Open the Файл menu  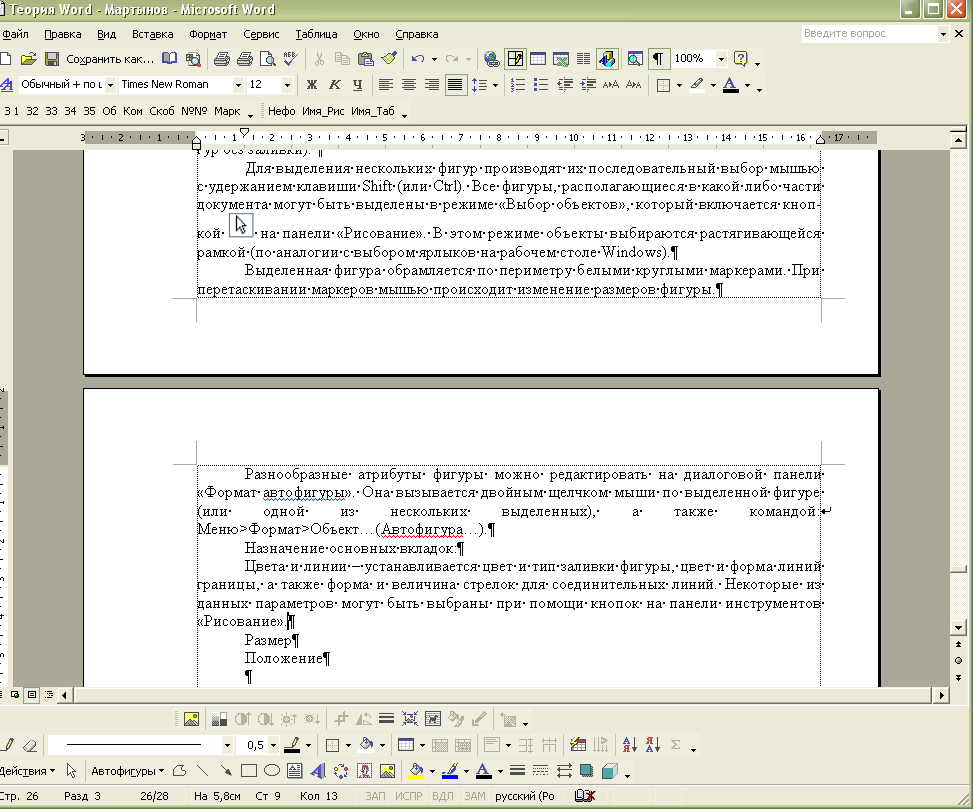[15, 34]
